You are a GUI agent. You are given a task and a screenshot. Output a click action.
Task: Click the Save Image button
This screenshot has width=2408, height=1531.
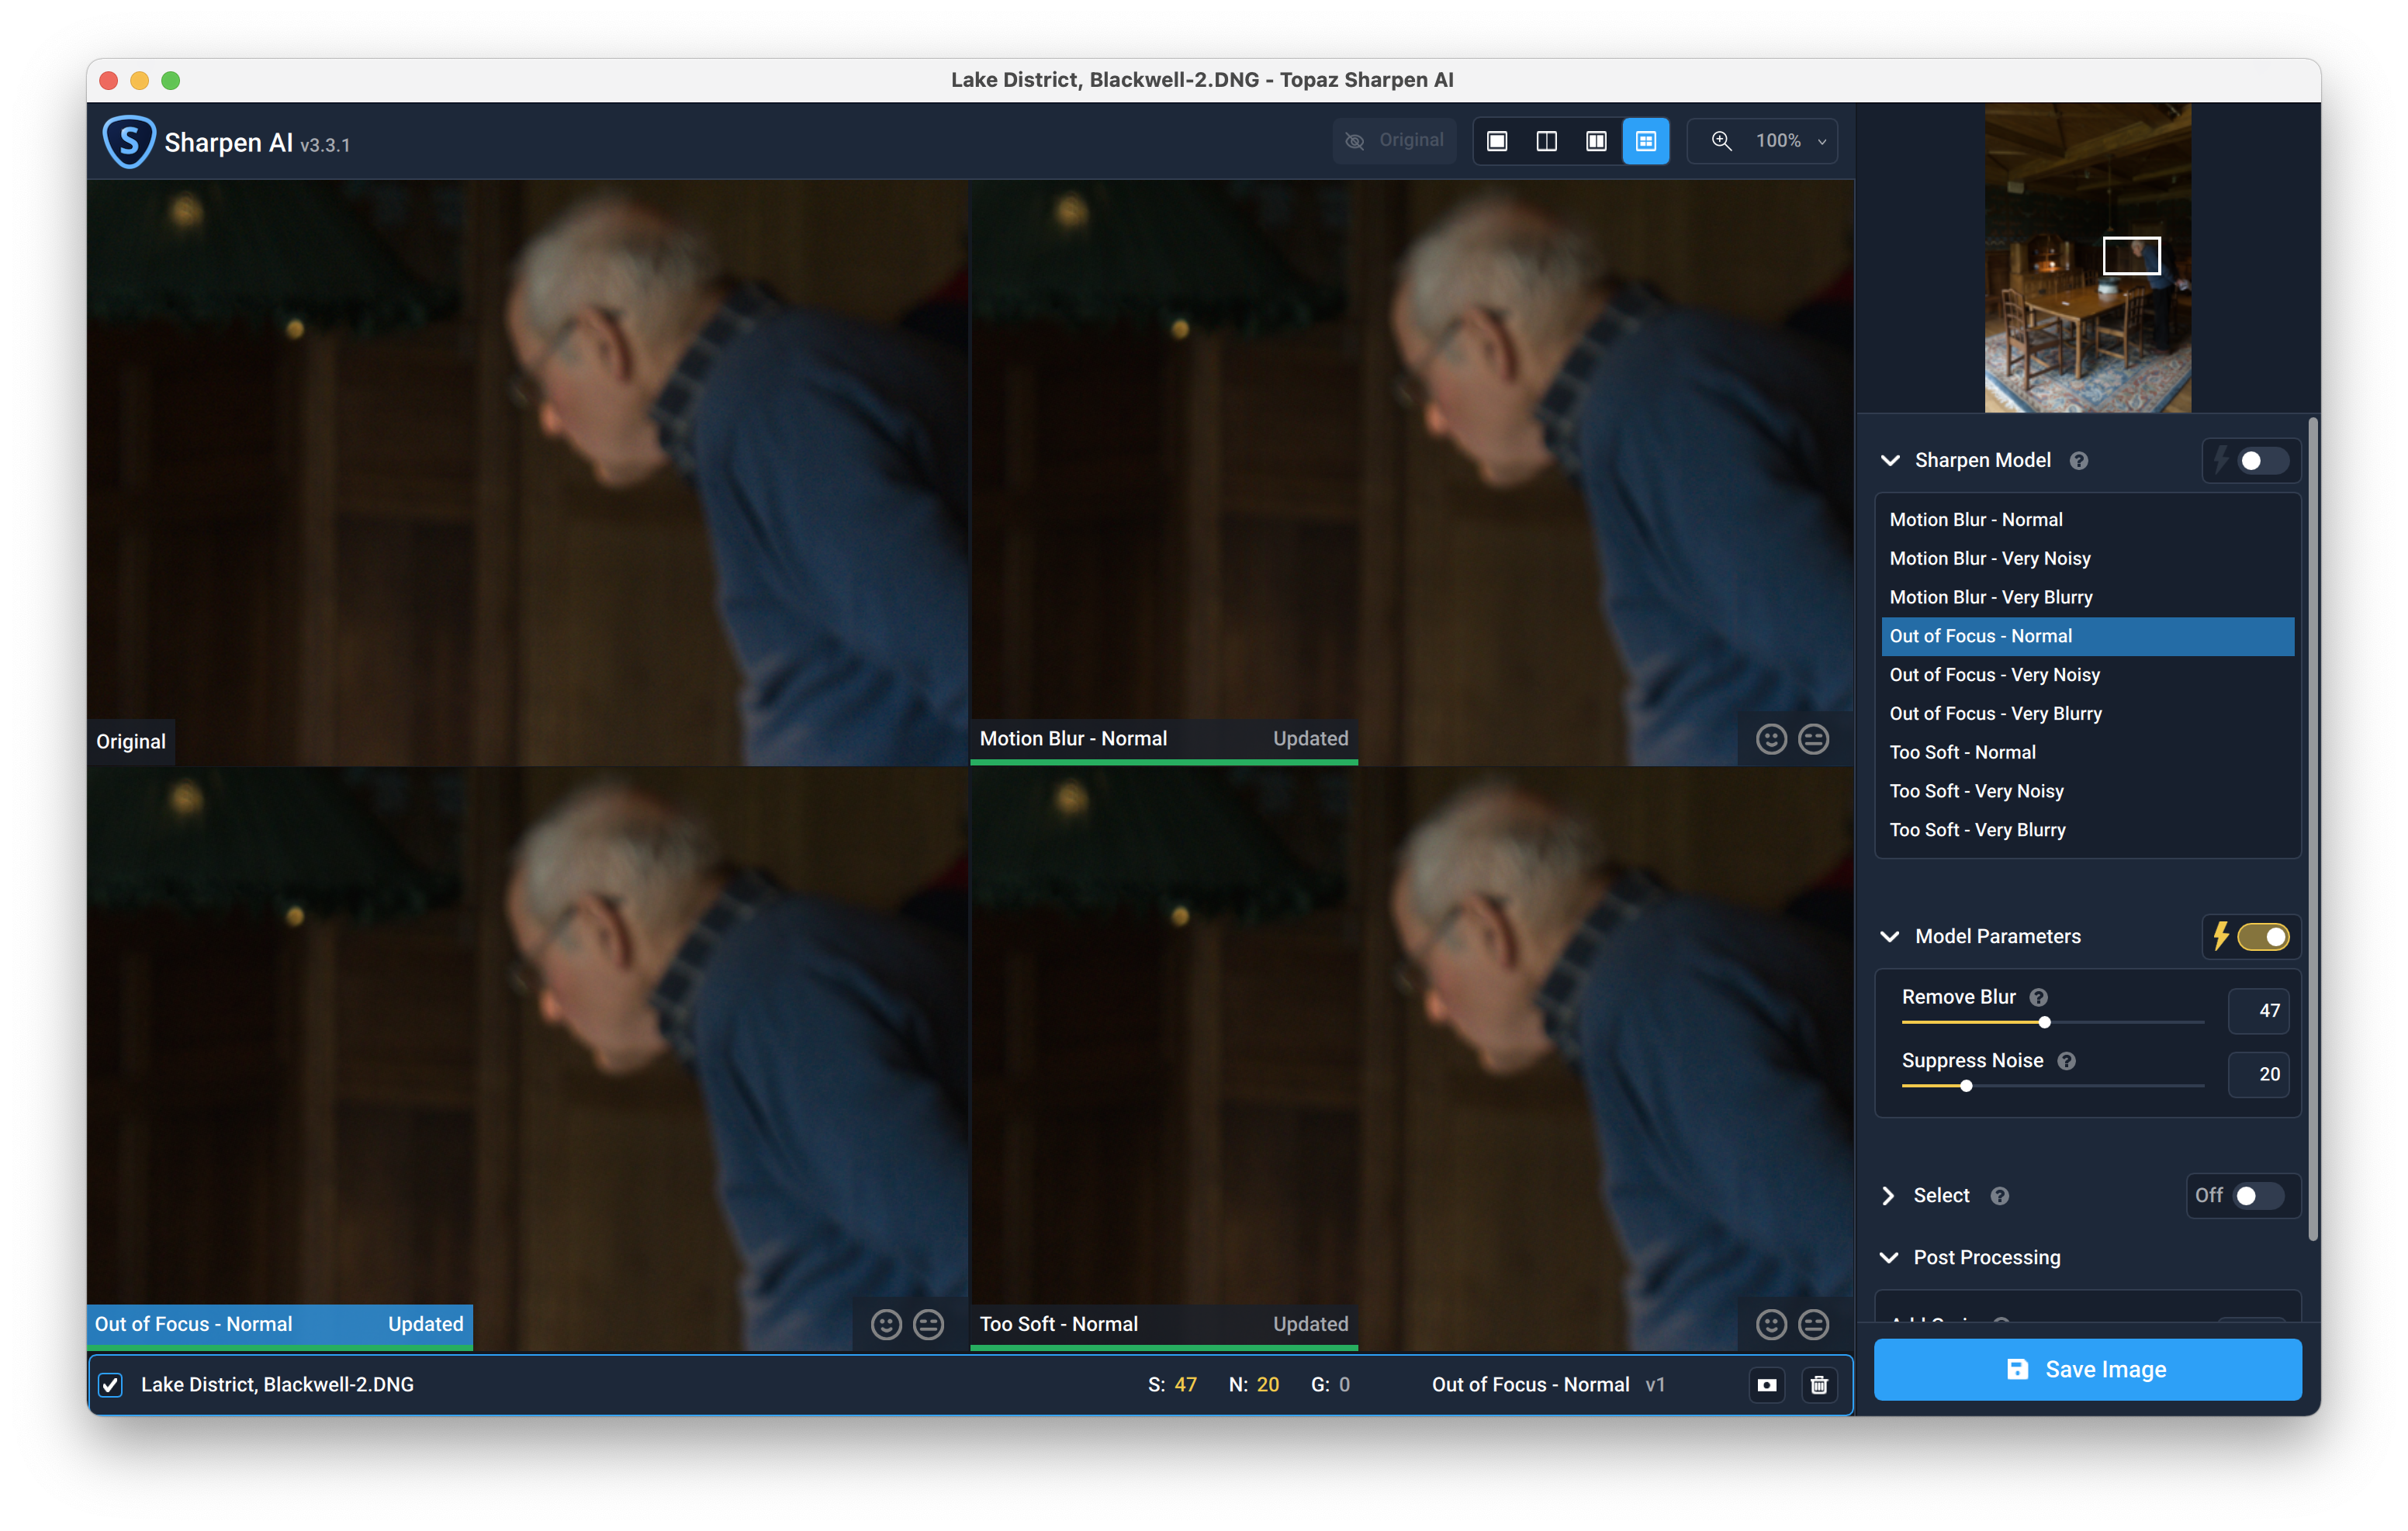pos(2087,1369)
